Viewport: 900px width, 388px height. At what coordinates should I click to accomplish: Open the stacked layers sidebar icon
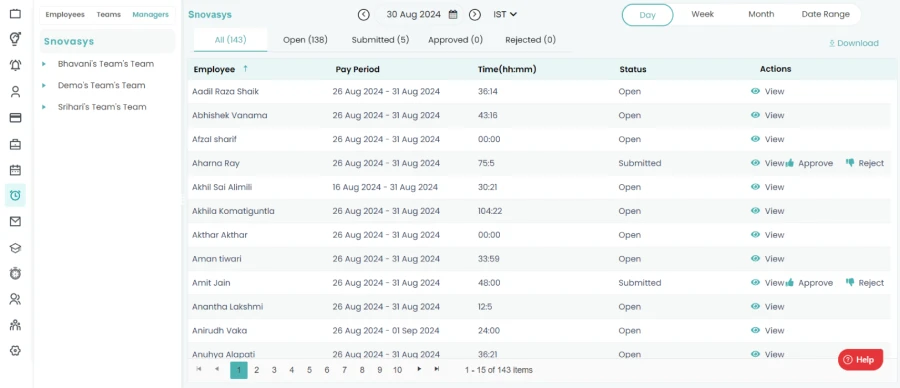tap(15, 248)
